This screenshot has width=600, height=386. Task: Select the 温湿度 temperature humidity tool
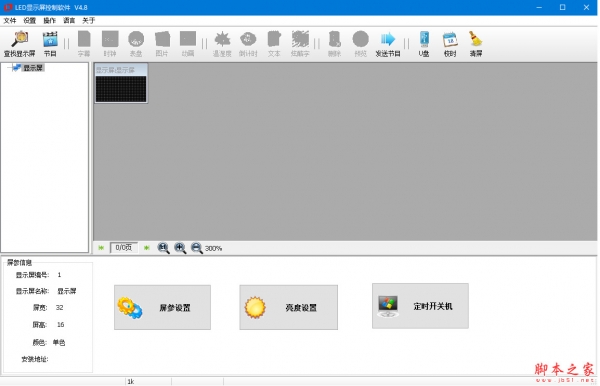tap(222, 44)
